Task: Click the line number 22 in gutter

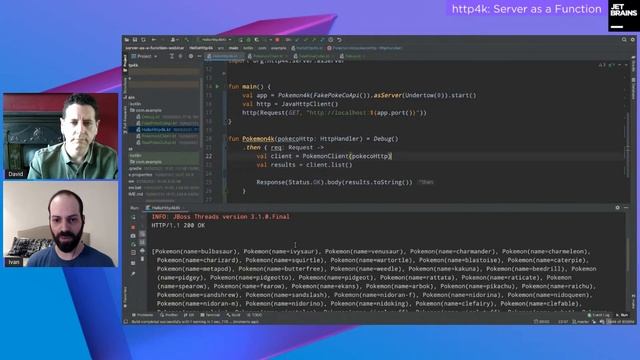Action: coord(209,156)
